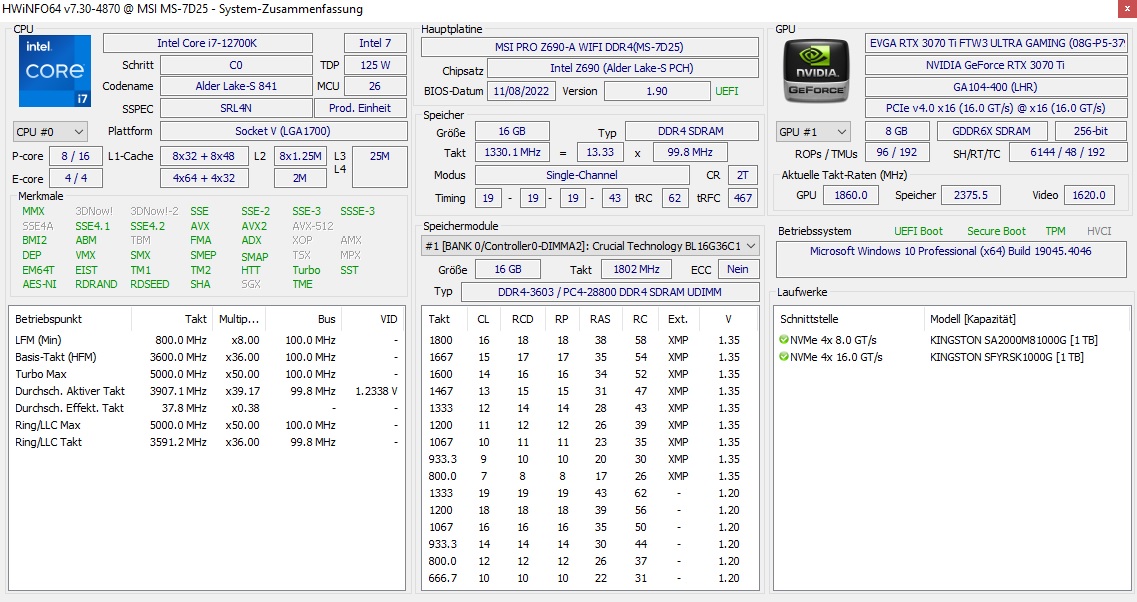
Task: Click the AVX-512 feature flag
Action: pos(313,226)
